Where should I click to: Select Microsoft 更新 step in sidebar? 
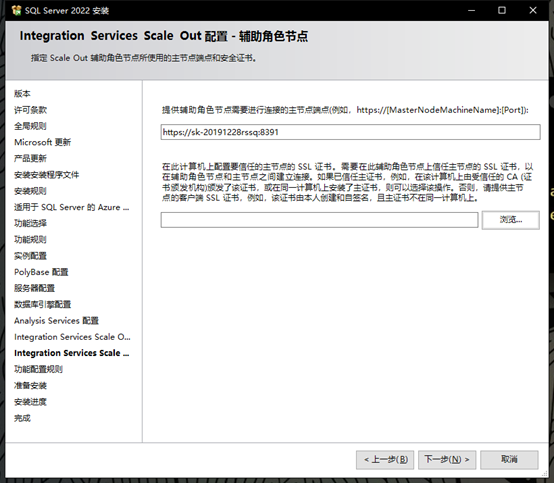click(x=42, y=142)
